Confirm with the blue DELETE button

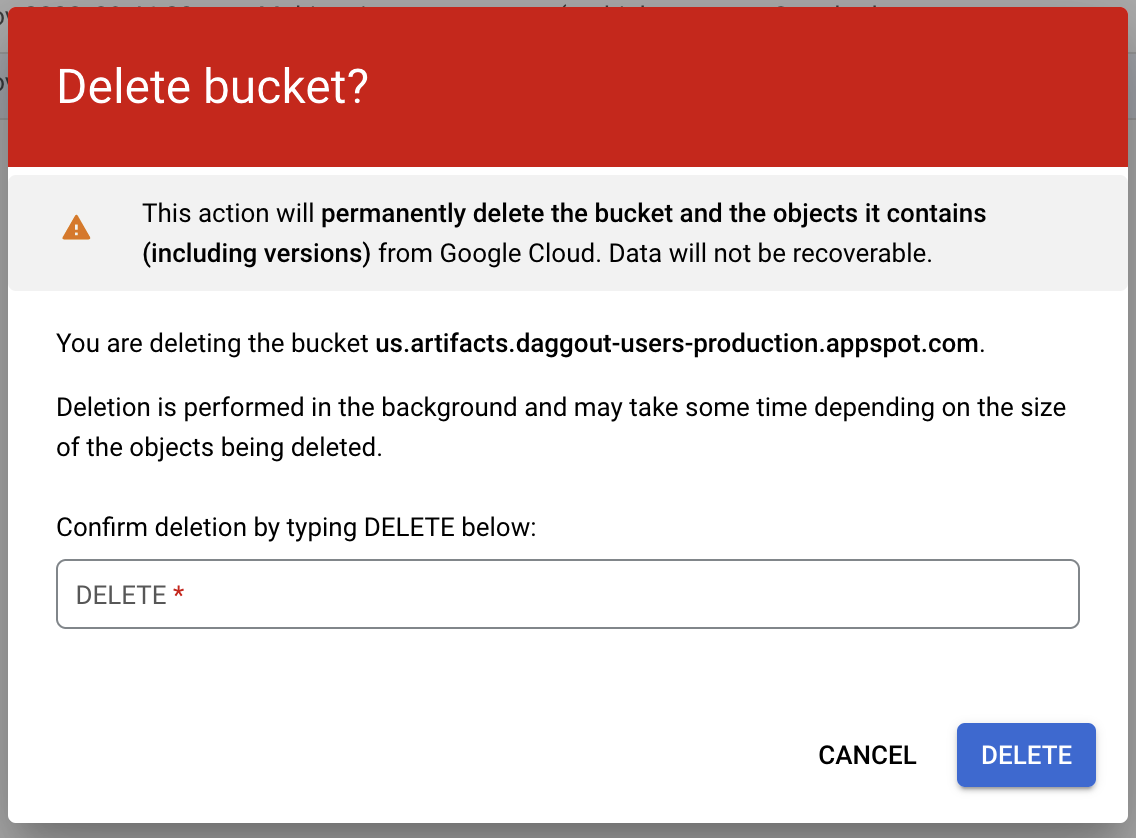(x=1026, y=755)
